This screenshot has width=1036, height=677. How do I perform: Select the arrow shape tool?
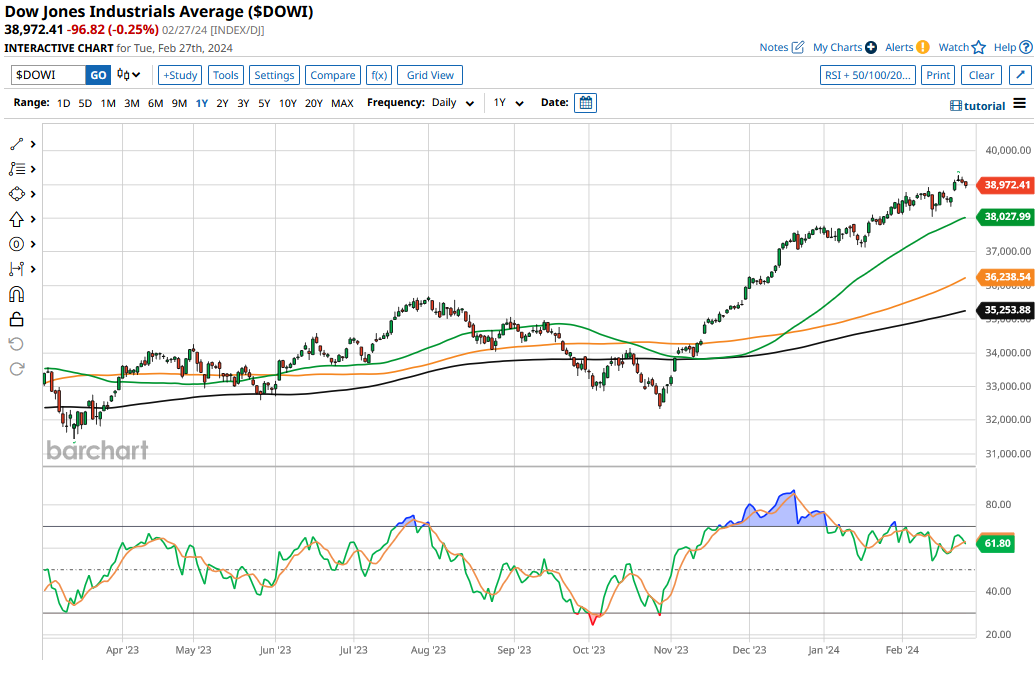[x=16, y=219]
